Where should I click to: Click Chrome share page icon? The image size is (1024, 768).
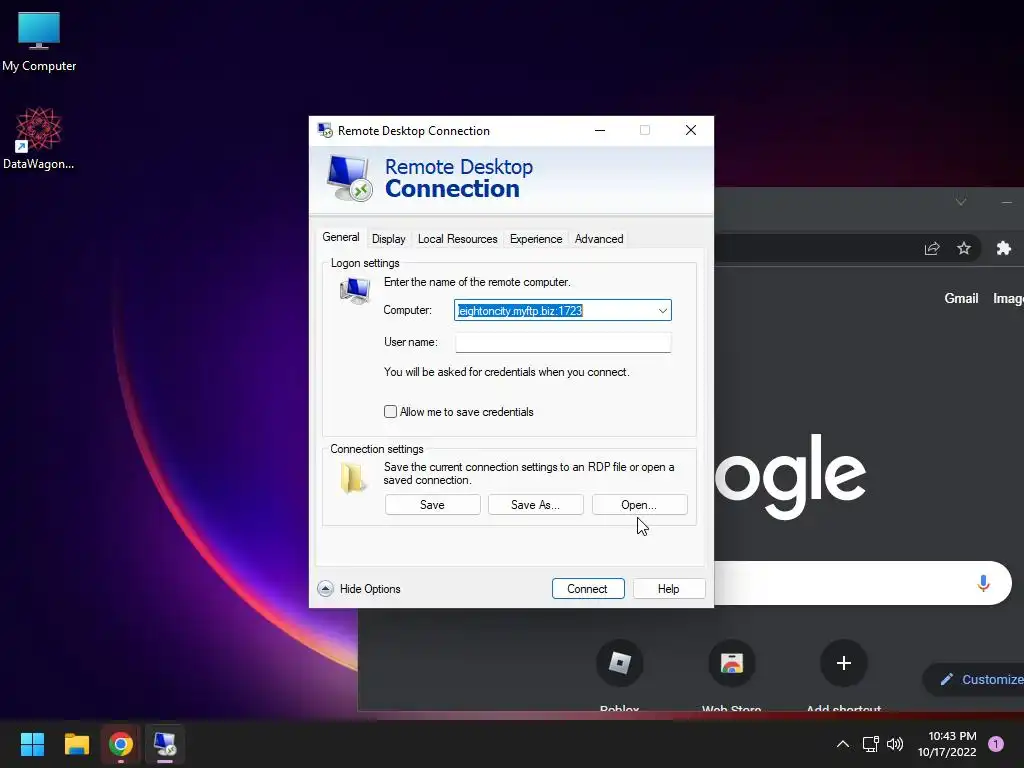click(x=932, y=248)
